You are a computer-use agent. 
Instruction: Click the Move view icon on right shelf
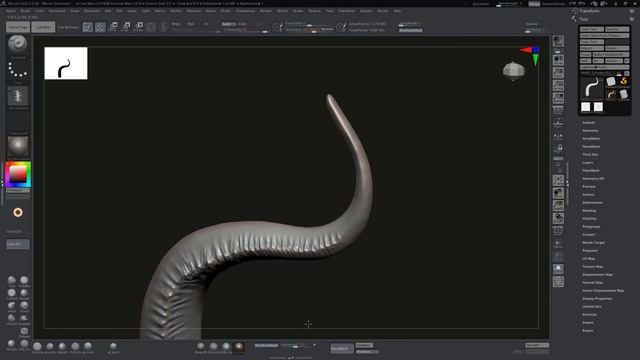coord(558,193)
